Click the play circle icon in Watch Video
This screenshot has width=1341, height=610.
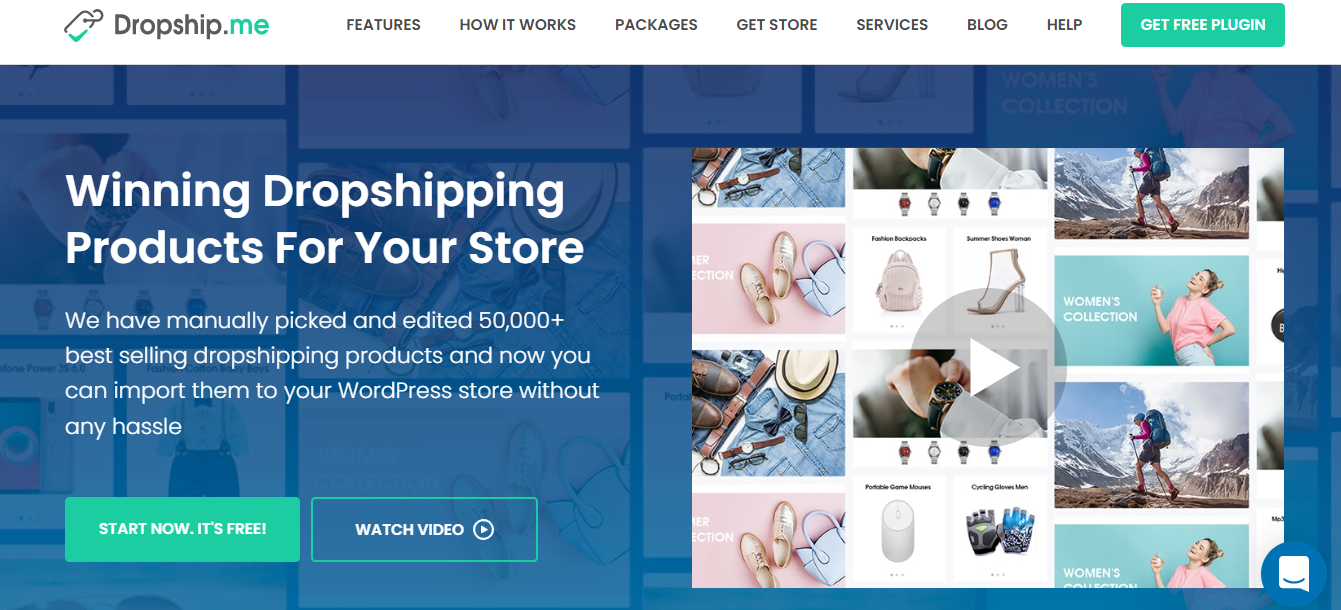click(x=484, y=529)
